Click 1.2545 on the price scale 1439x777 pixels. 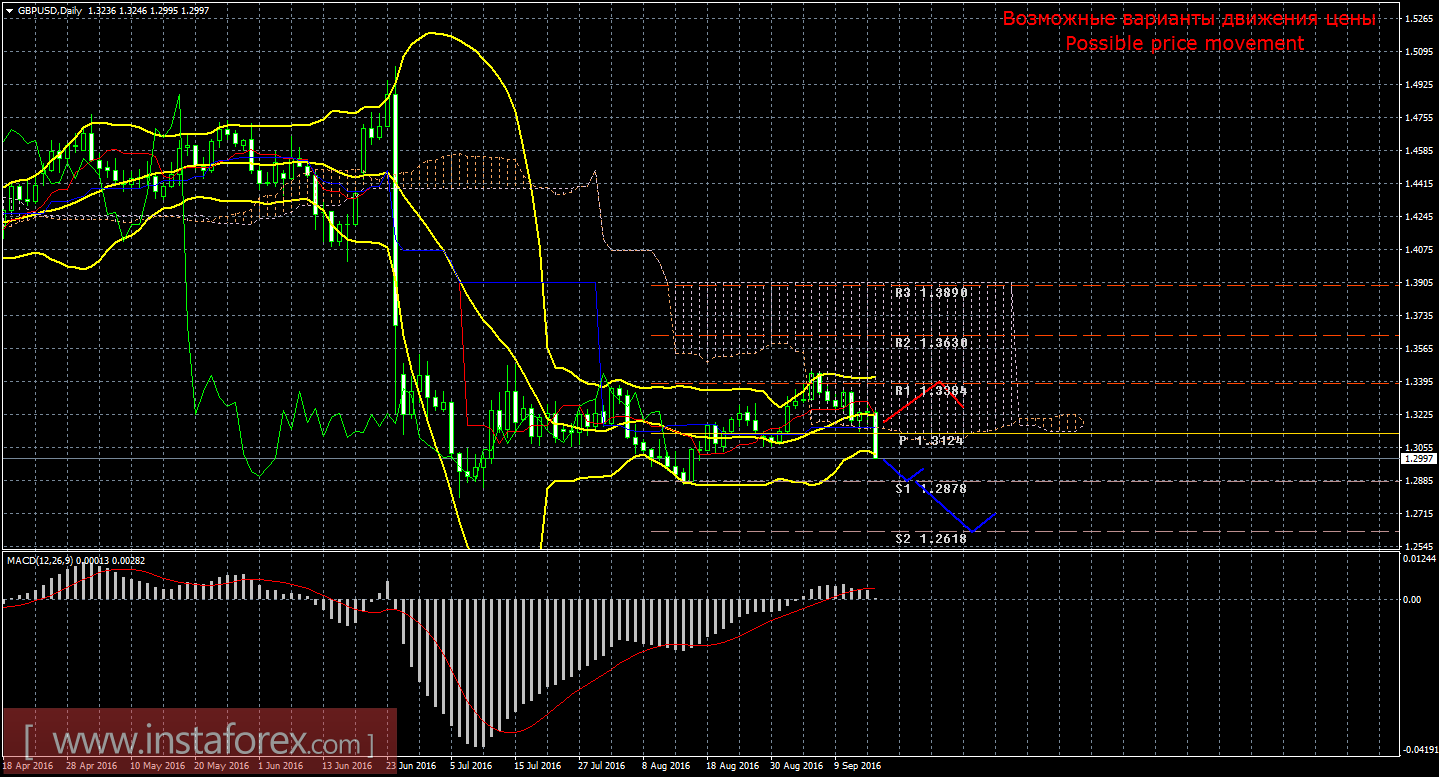point(1418,547)
